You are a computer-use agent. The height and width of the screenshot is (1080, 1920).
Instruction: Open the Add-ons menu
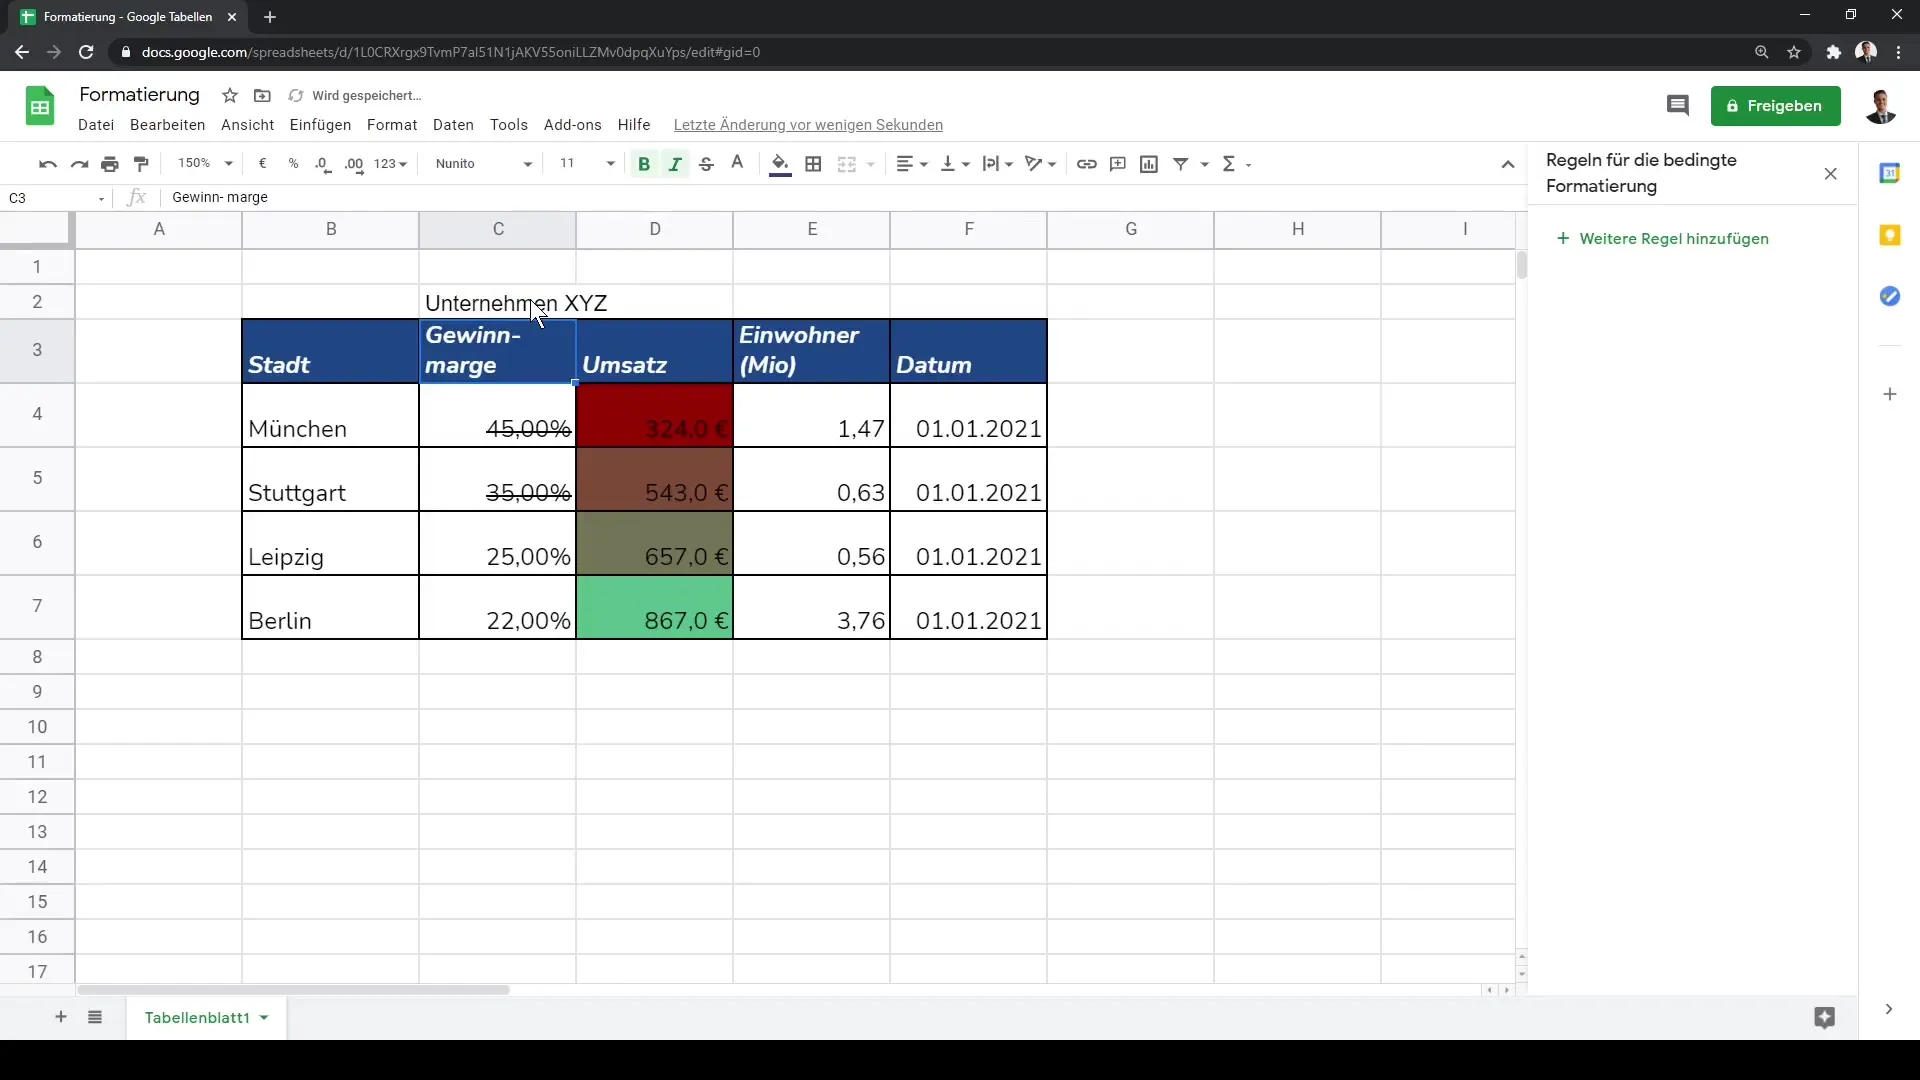pos(573,125)
